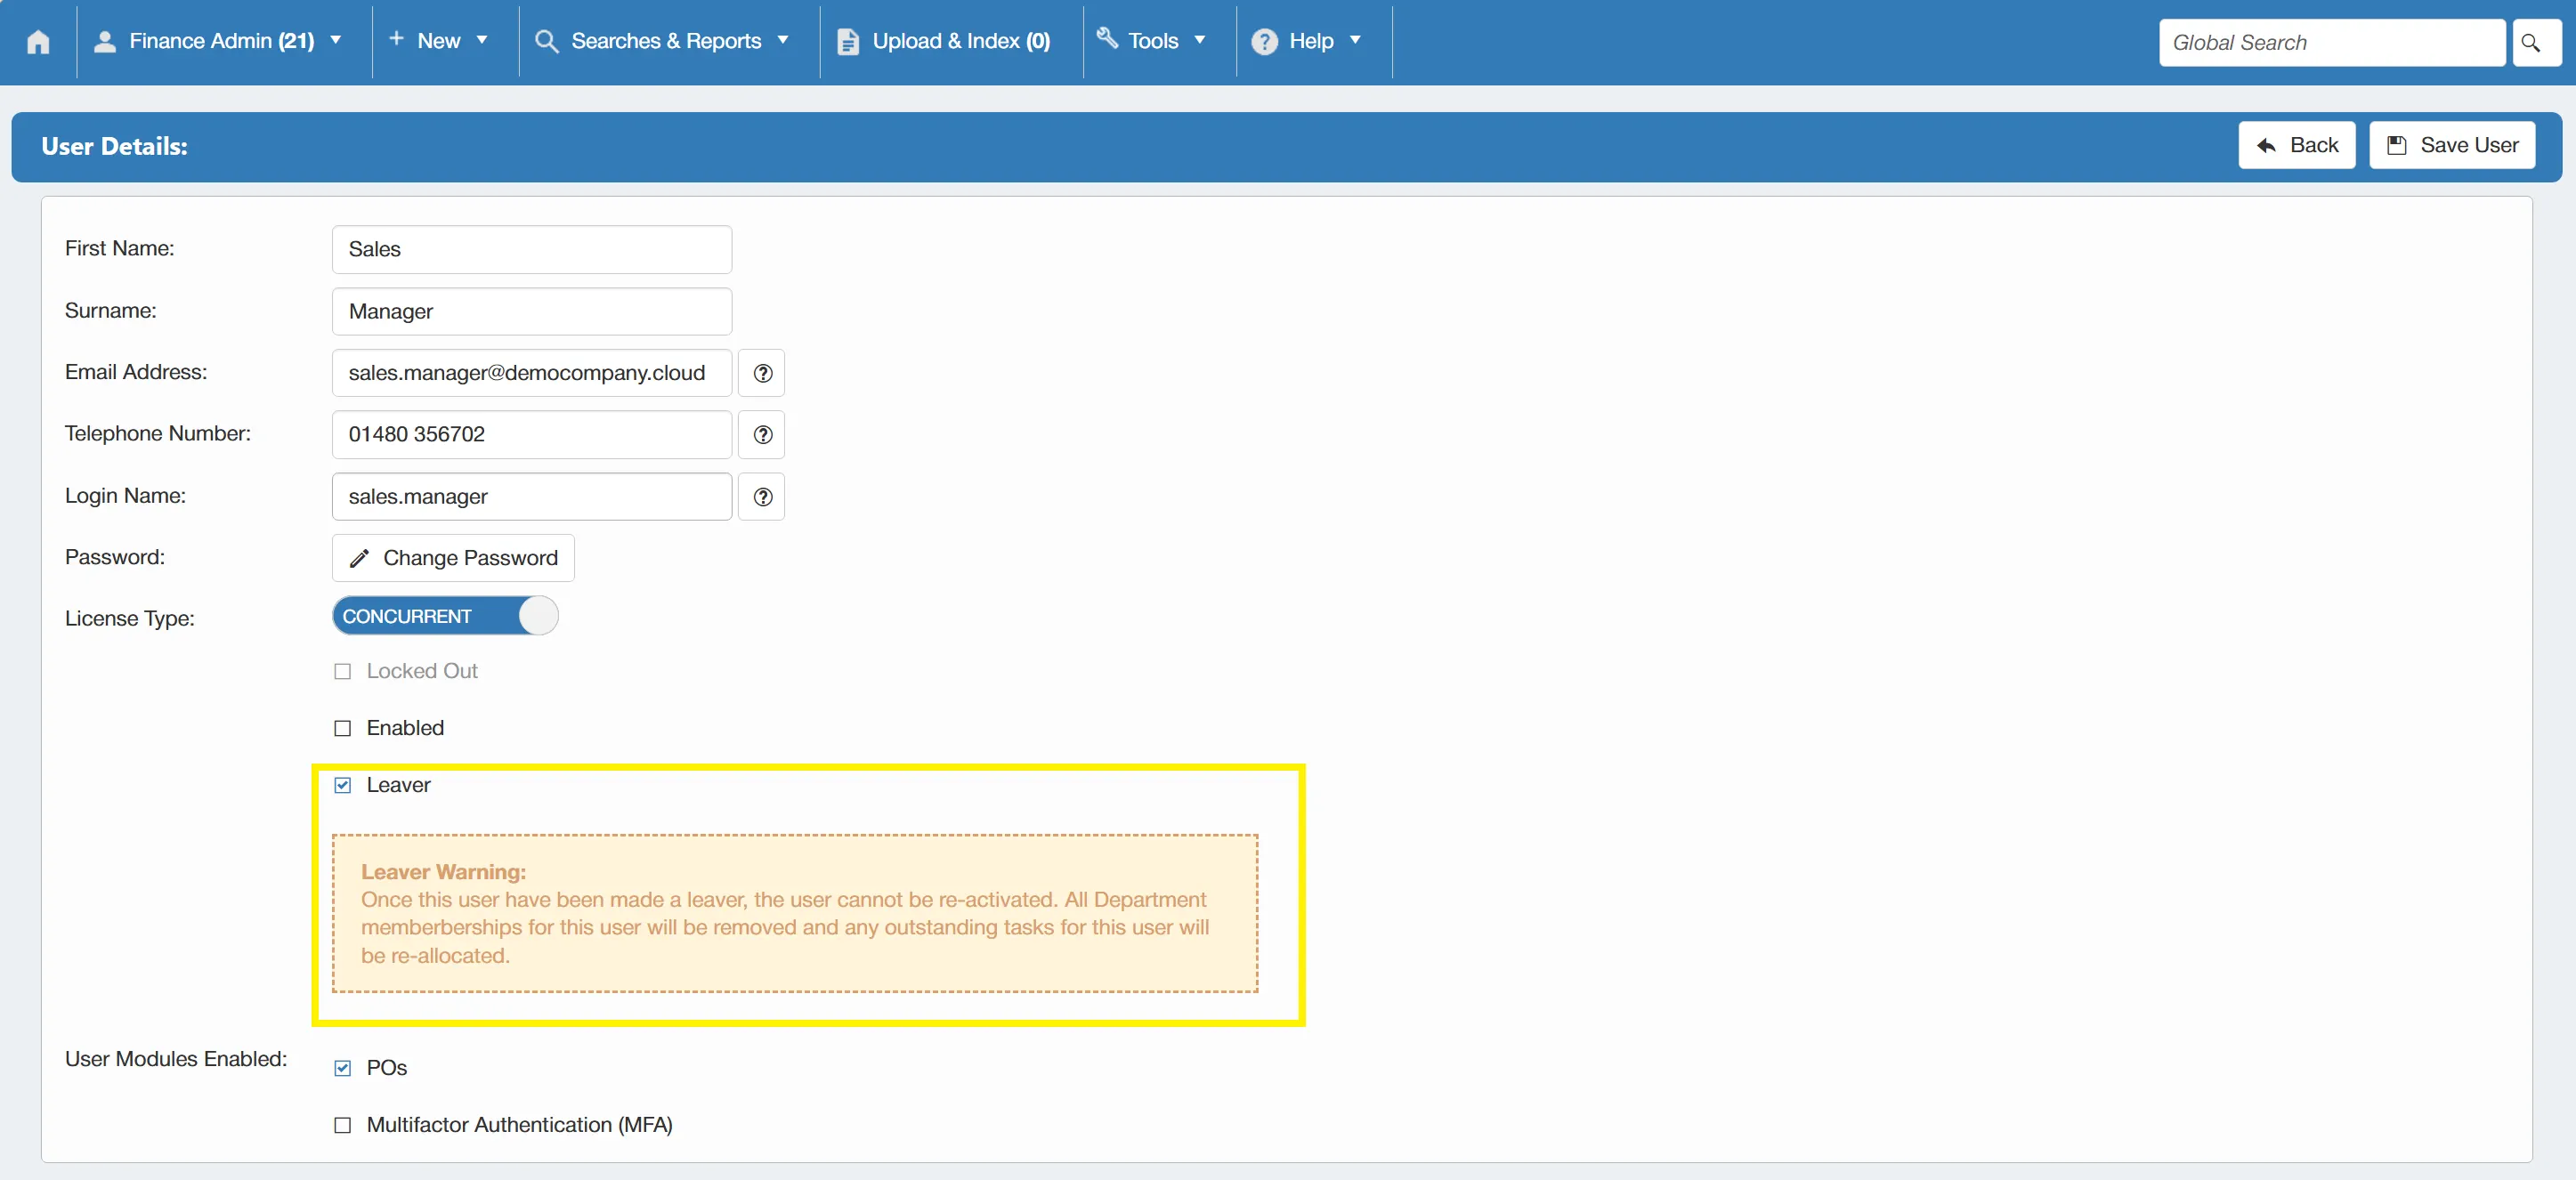Enable Multifactor Authentication (MFA) checkbox
This screenshot has height=1180, width=2576.
pos(343,1125)
